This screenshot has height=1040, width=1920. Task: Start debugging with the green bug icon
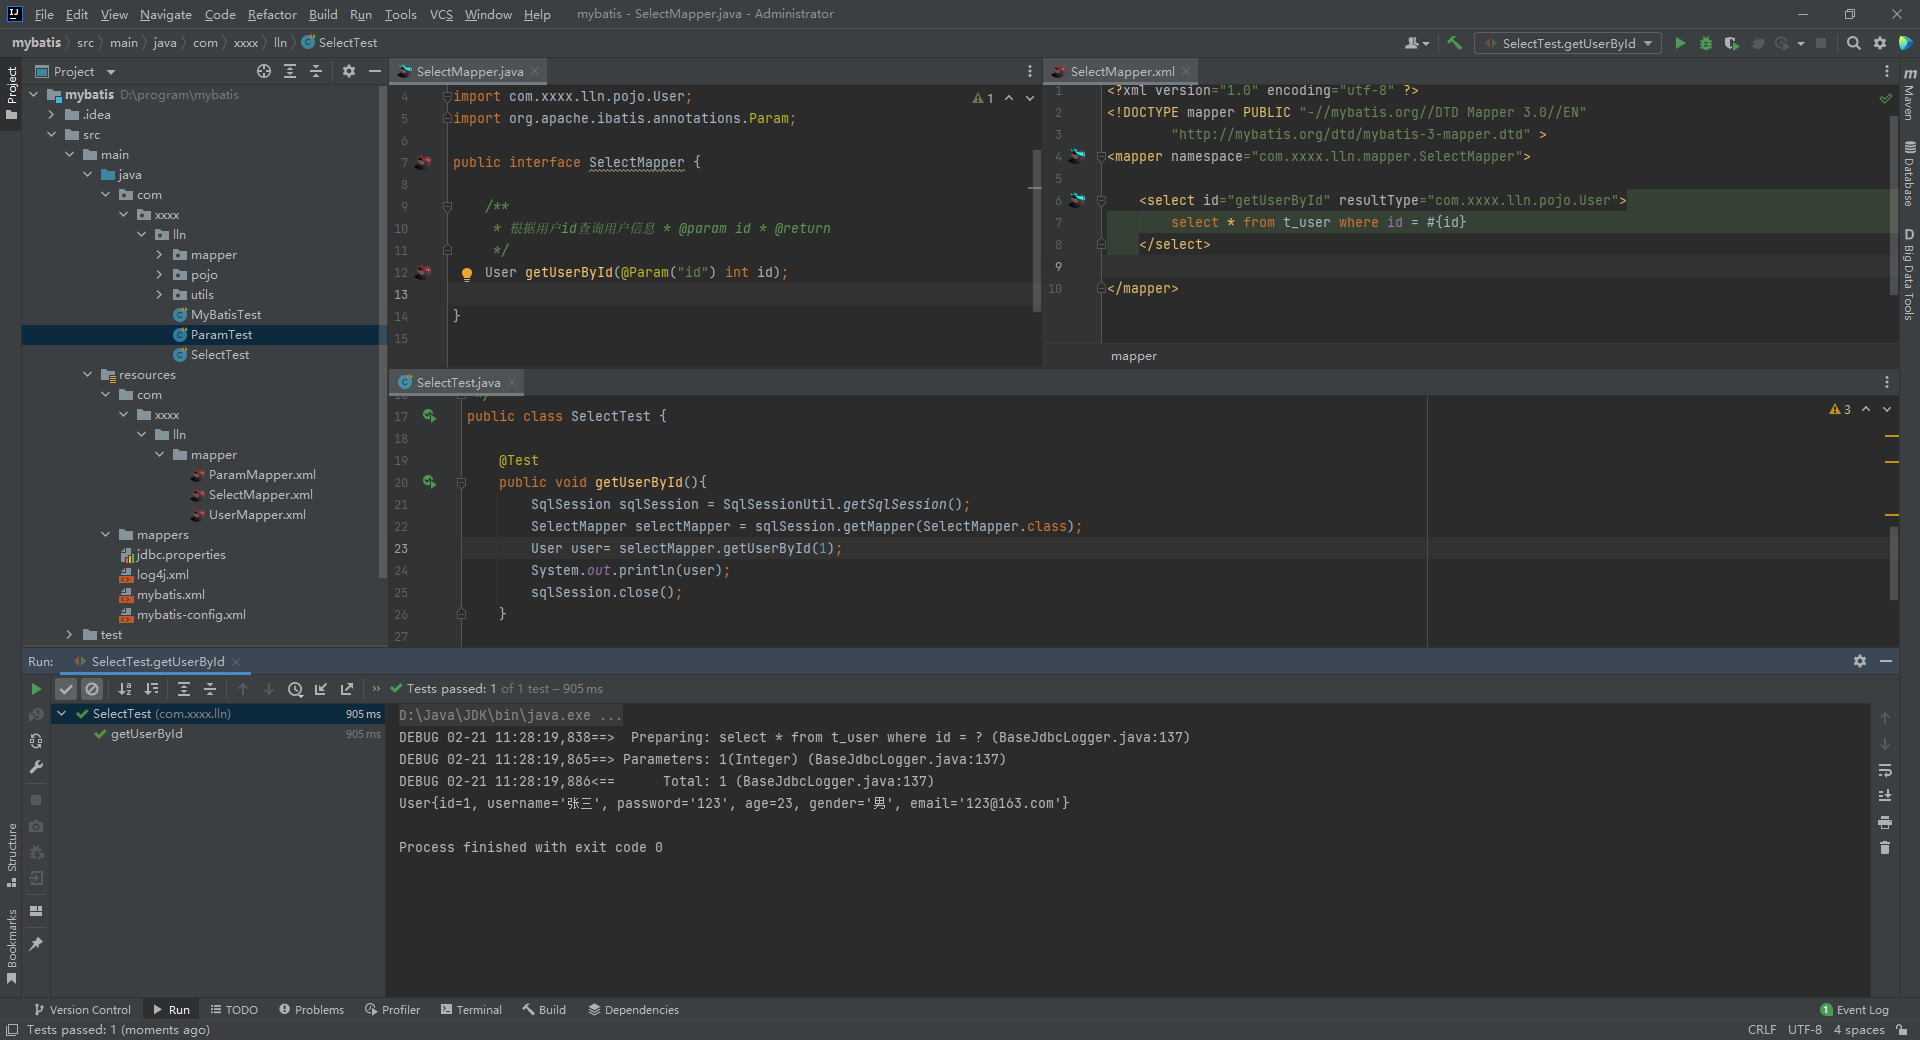click(1706, 43)
